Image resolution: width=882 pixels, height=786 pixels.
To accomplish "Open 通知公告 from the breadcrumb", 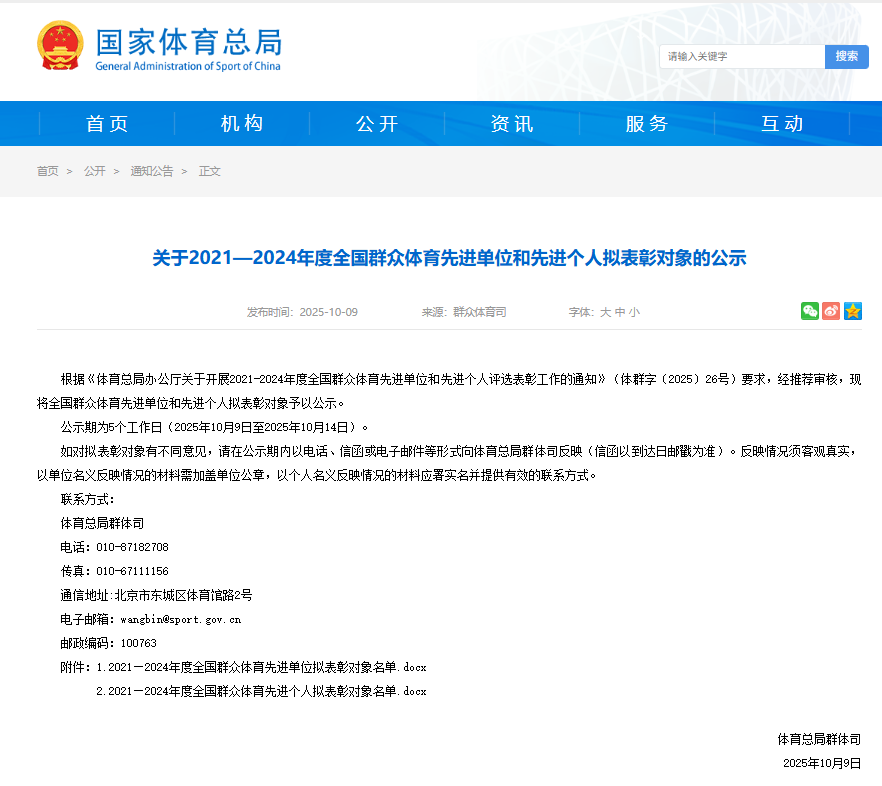I will click(151, 171).
